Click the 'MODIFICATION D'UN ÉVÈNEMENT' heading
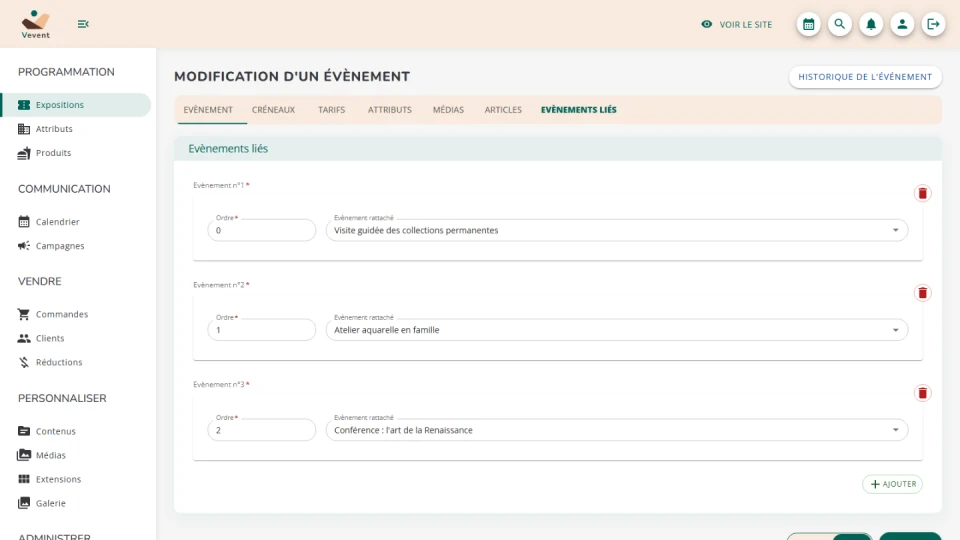 click(x=292, y=77)
